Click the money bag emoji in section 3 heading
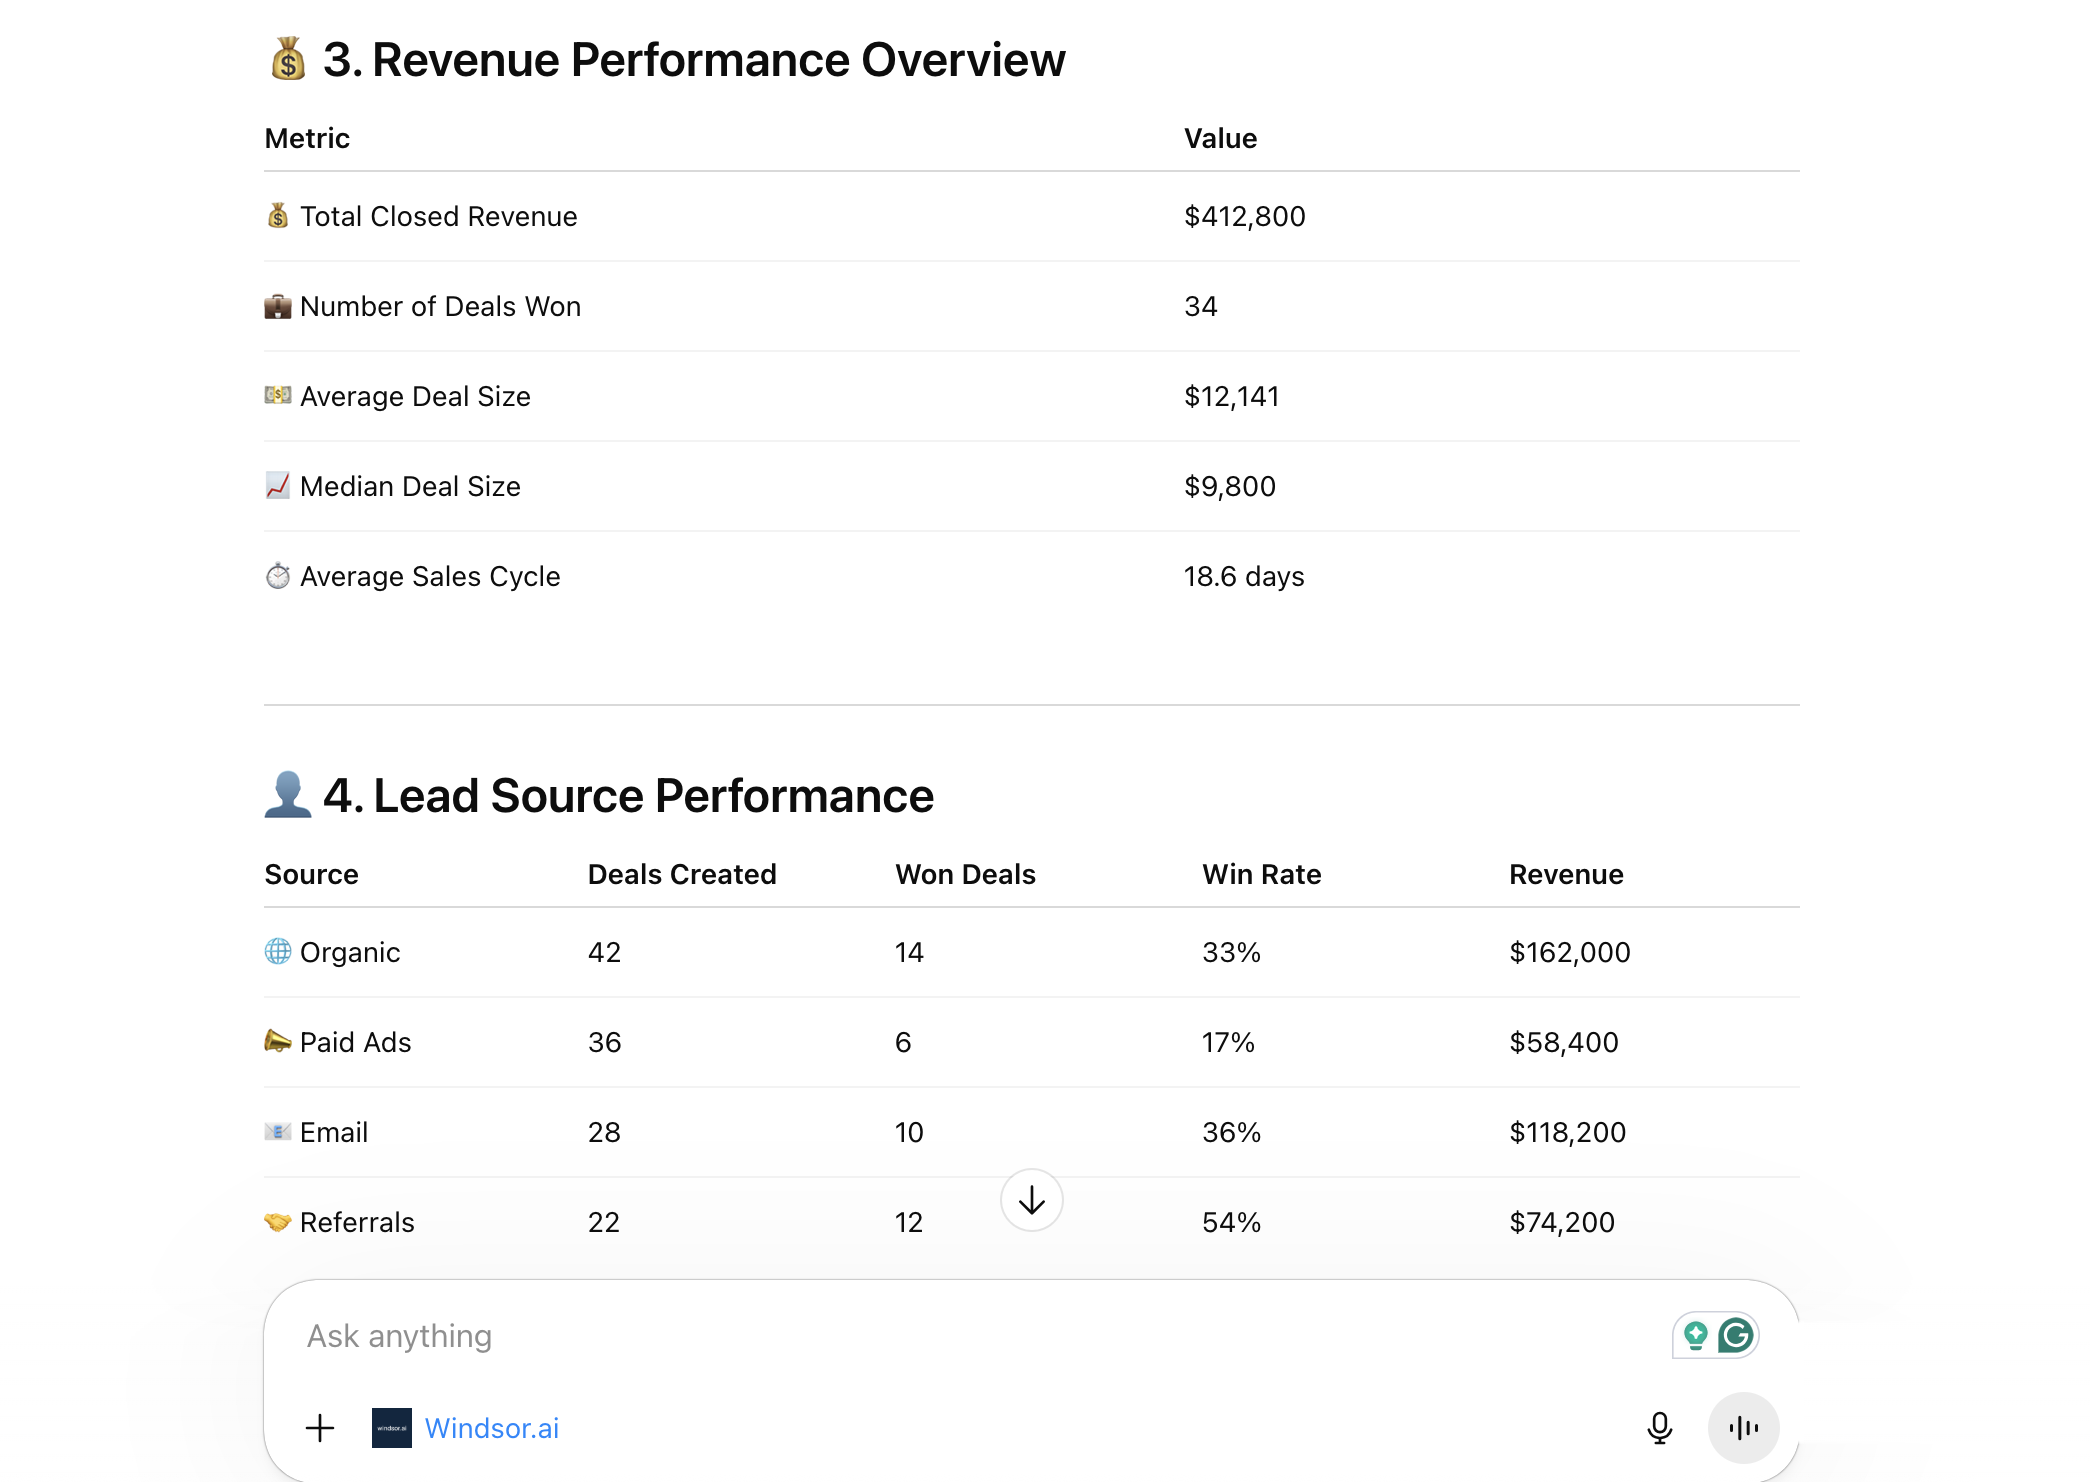 (288, 59)
